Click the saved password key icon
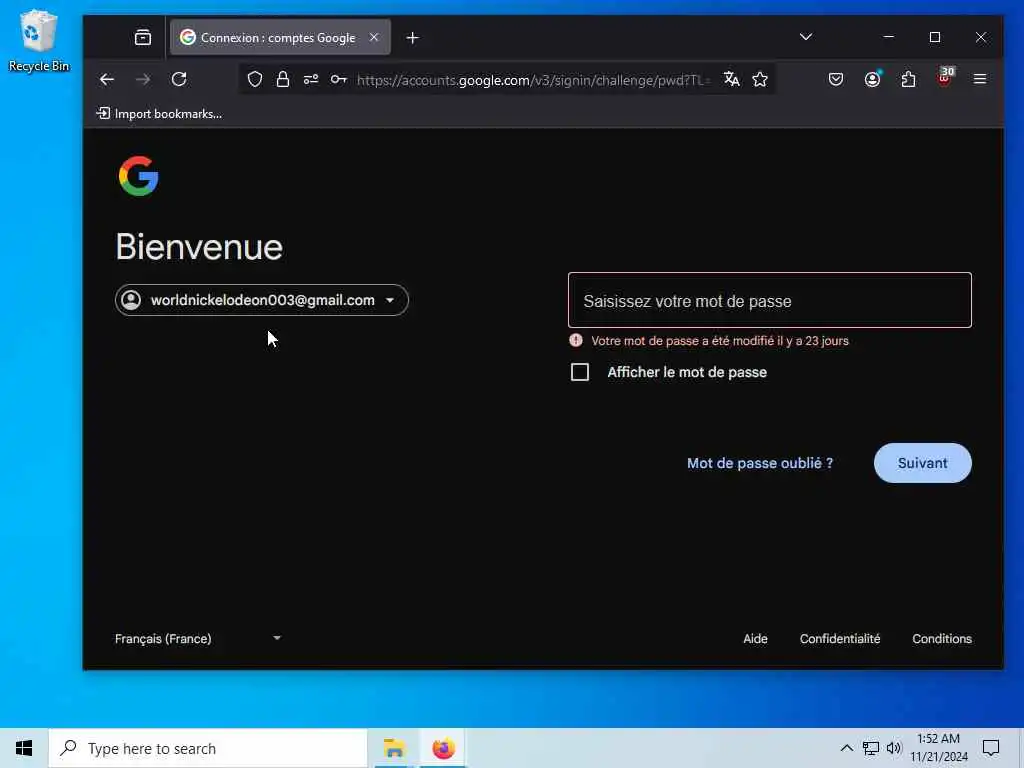 338,80
